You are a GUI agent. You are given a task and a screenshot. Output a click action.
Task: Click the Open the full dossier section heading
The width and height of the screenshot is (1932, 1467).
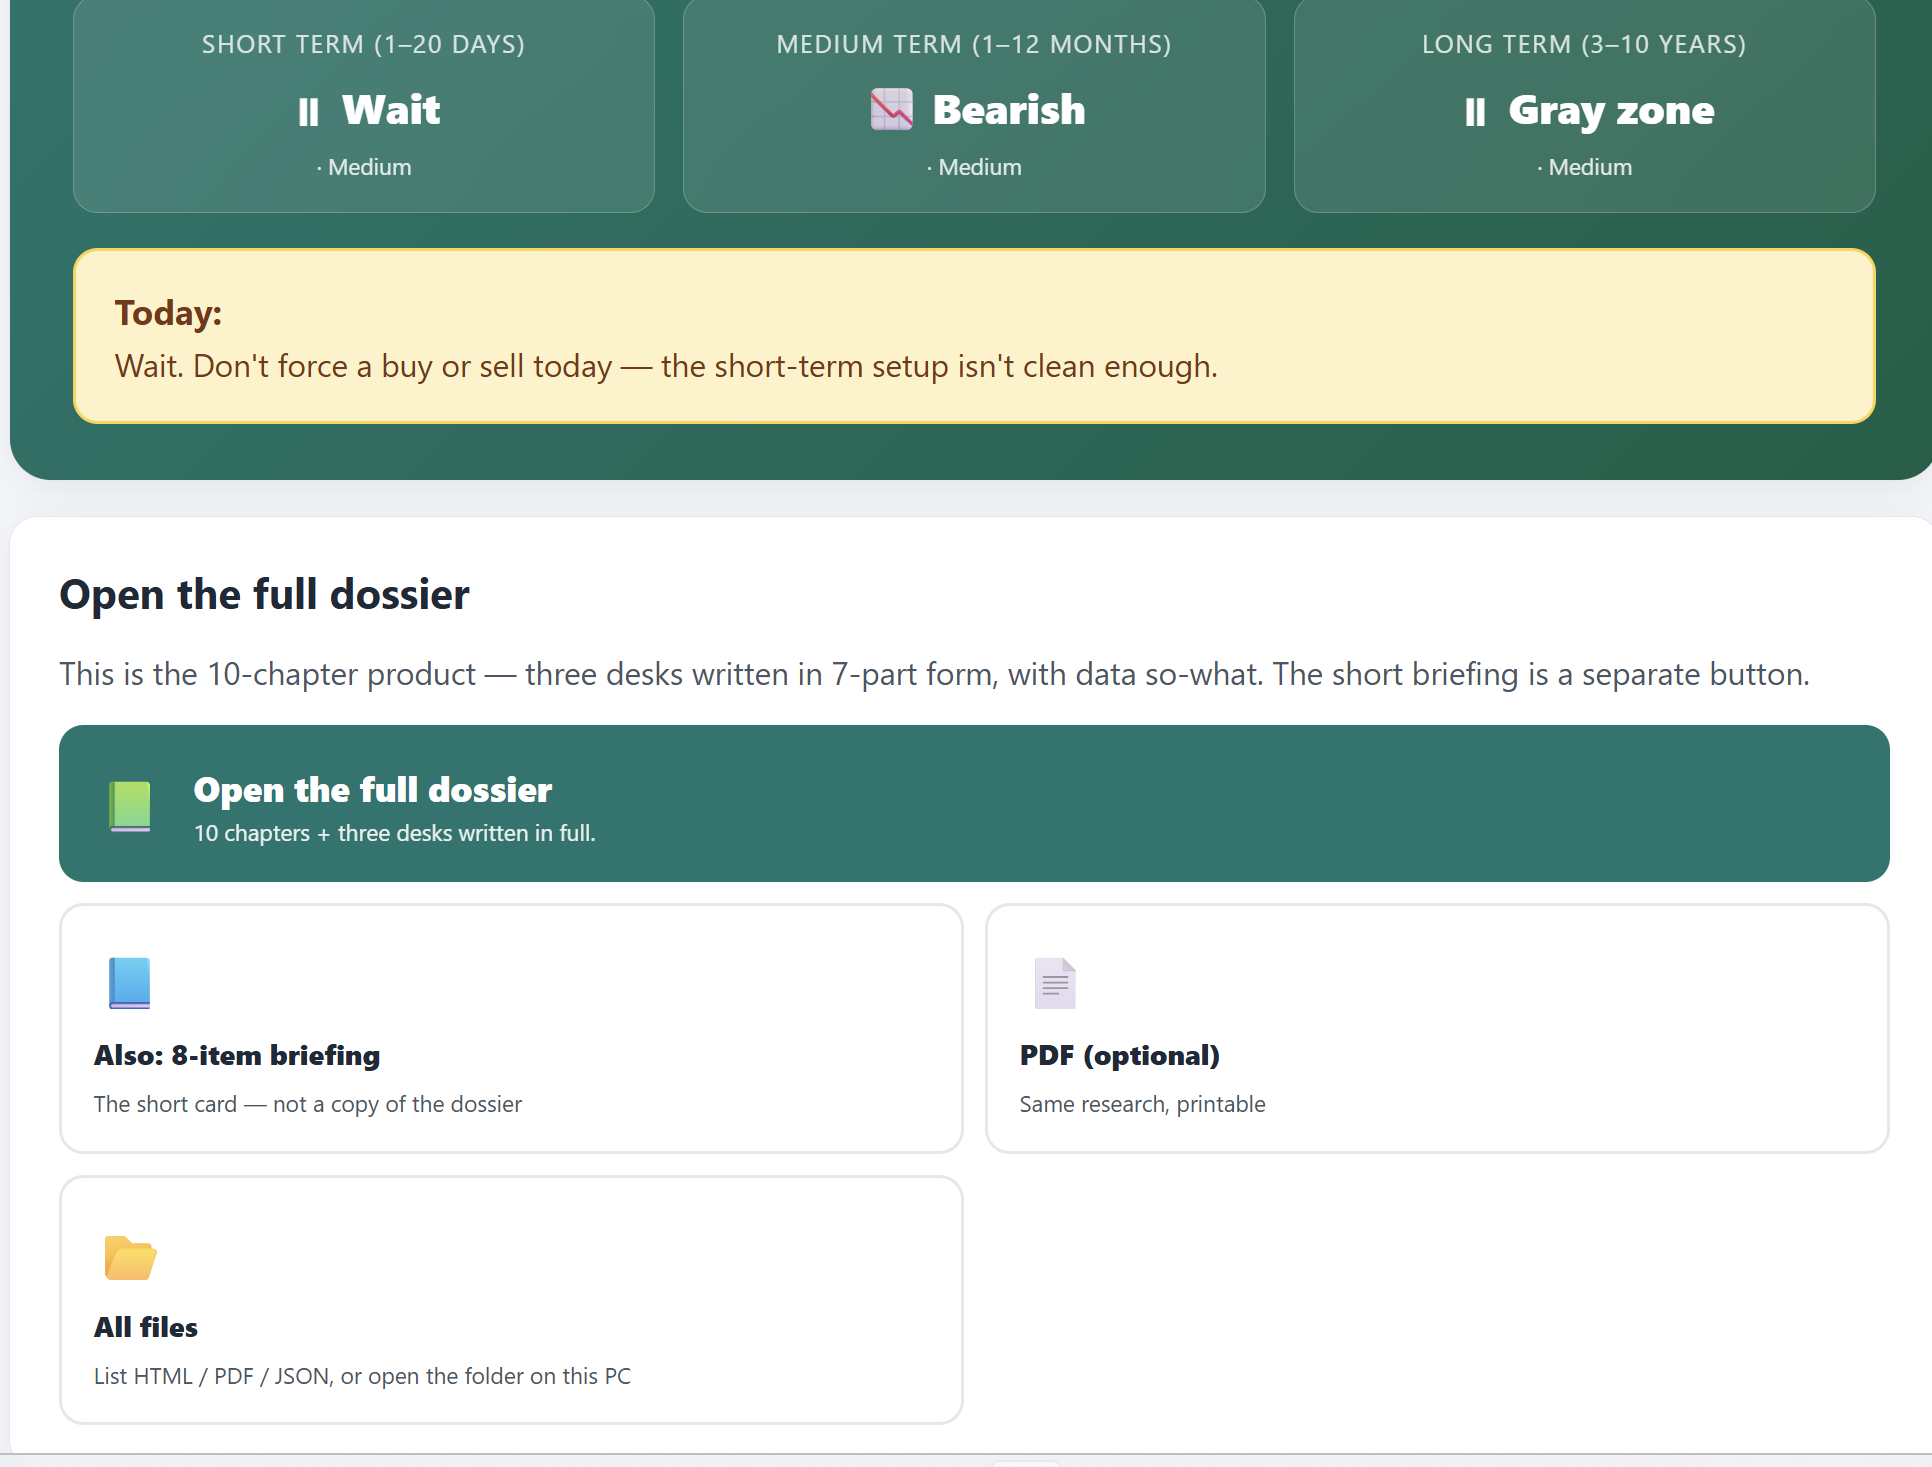tap(264, 595)
